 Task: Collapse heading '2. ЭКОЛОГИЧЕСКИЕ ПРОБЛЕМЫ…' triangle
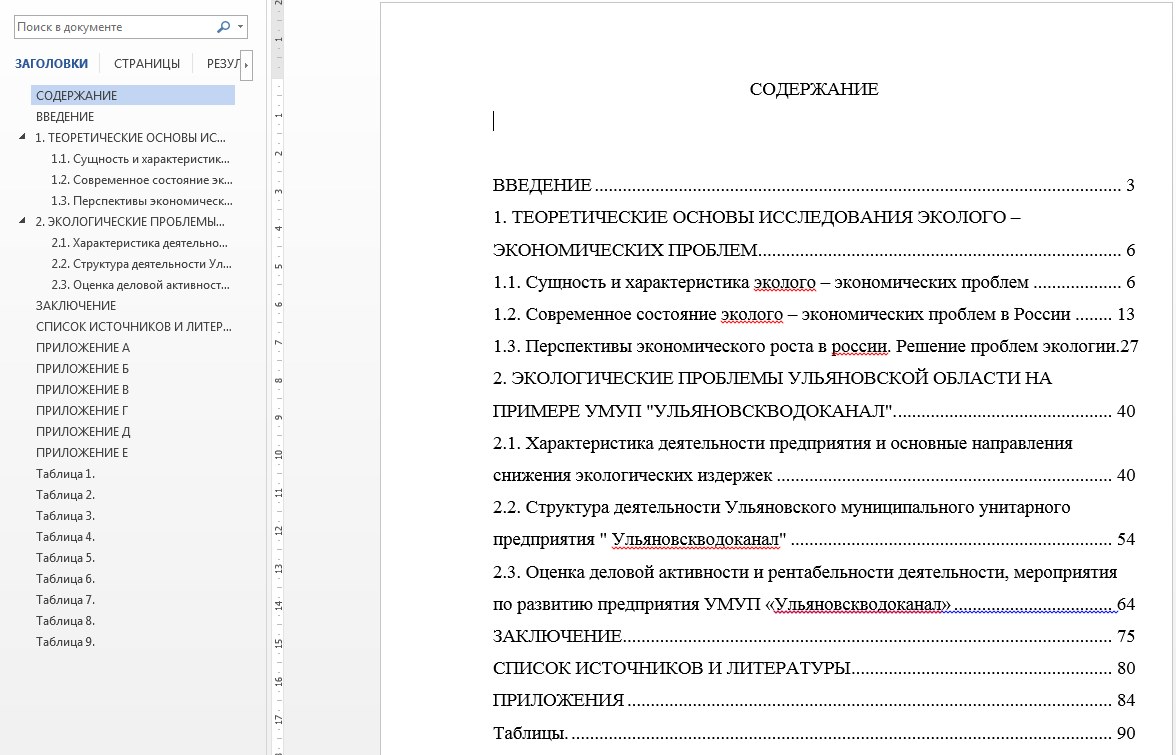point(22,220)
